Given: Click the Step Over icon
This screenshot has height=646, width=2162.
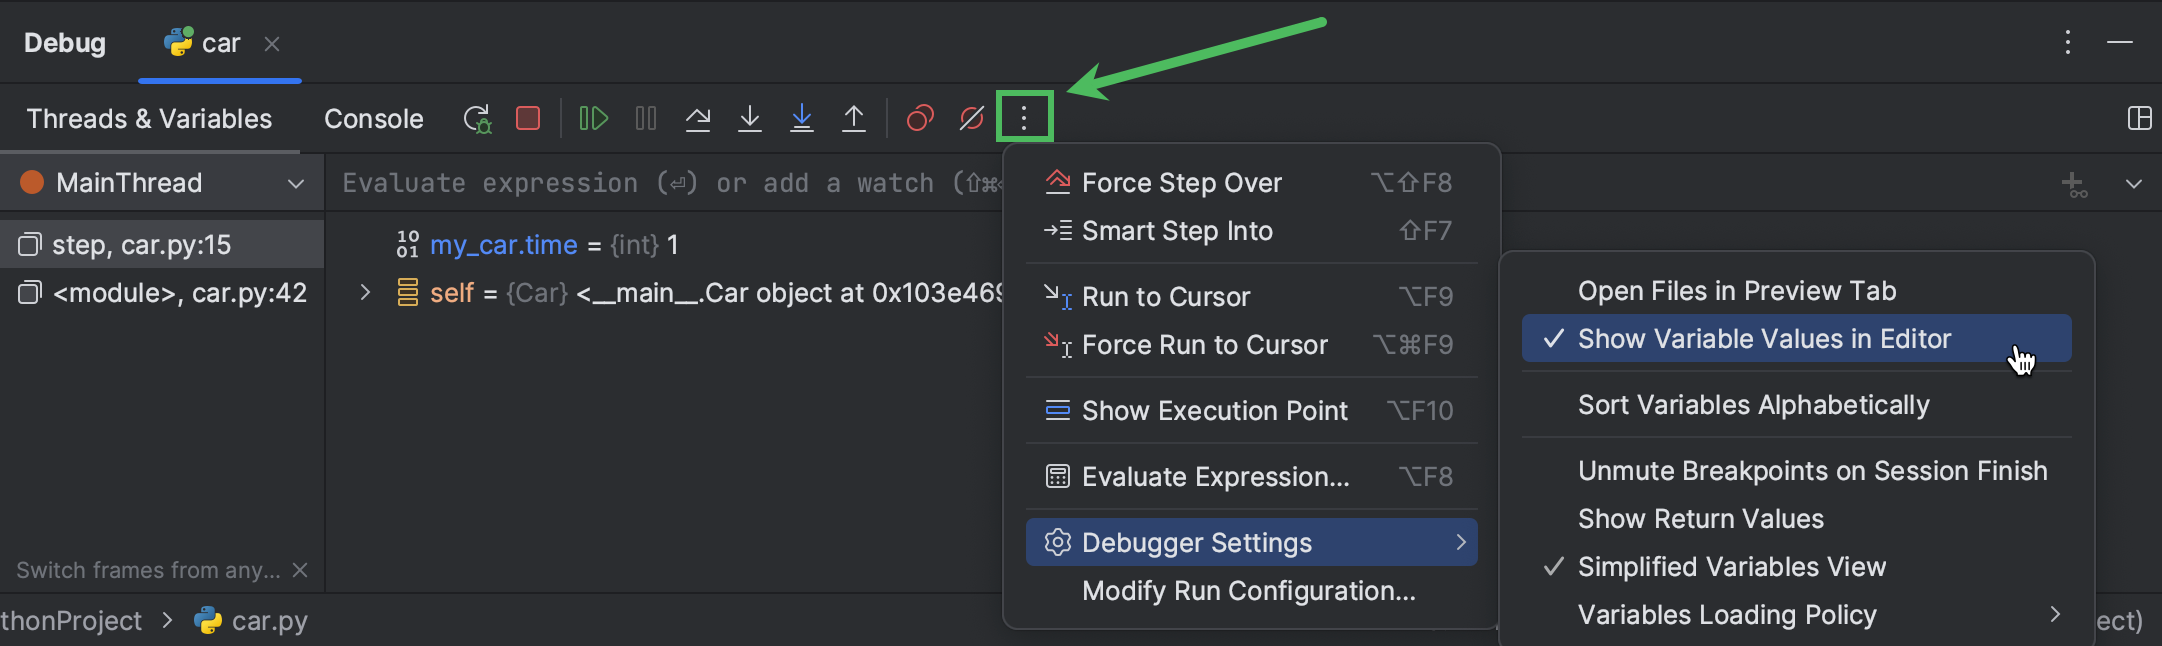Looking at the screenshot, I should click(698, 119).
